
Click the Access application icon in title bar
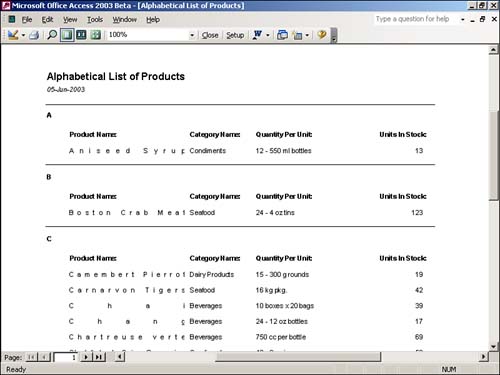coord(6,6)
